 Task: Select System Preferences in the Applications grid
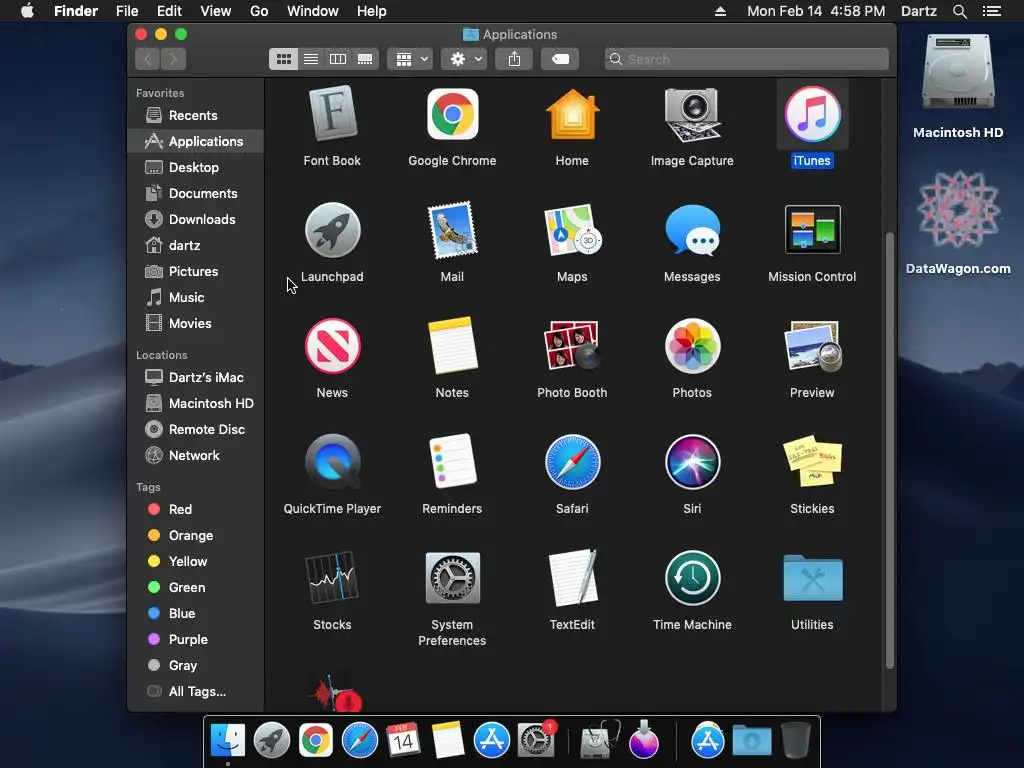point(452,578)
